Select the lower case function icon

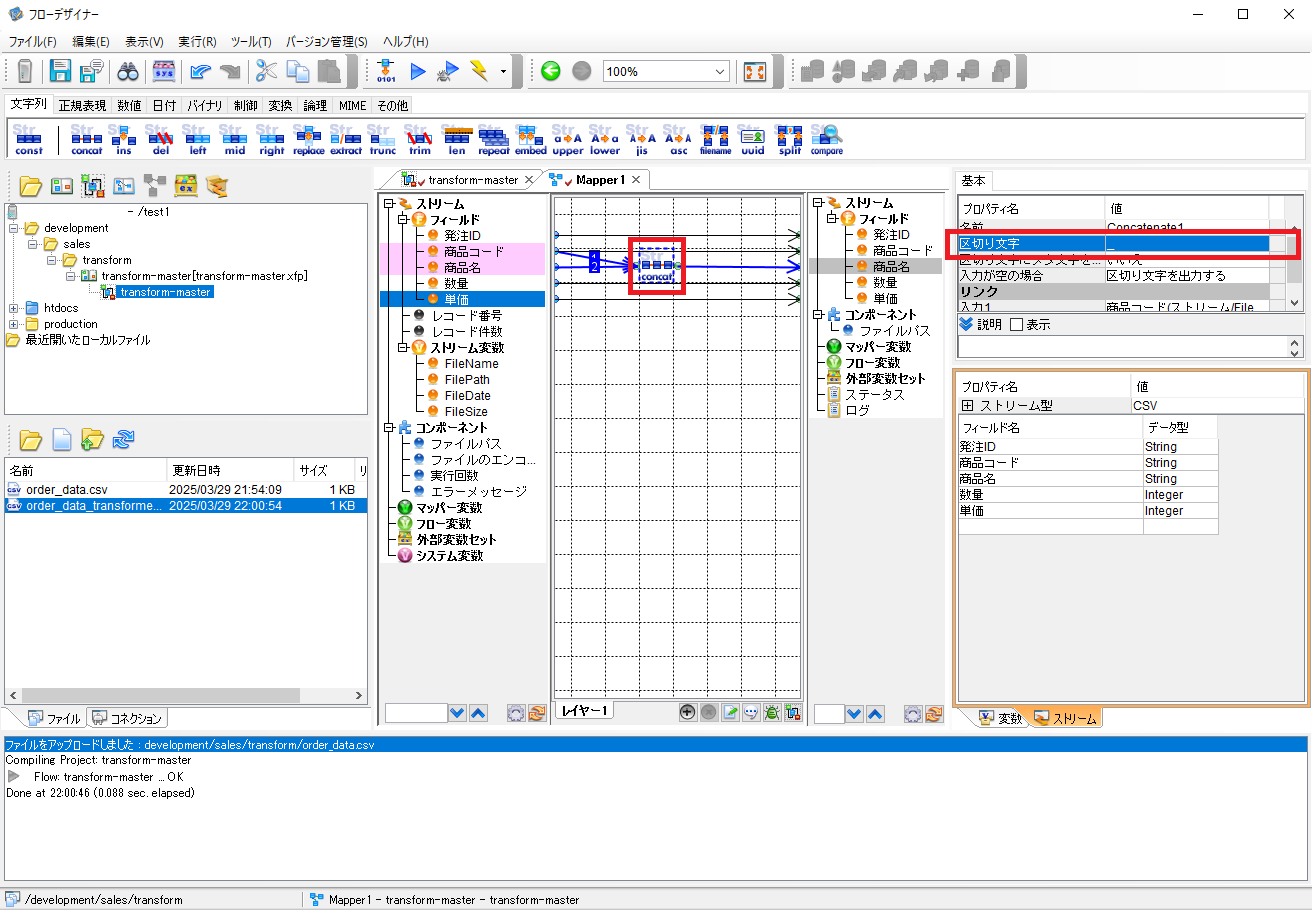click(x=604, y=139)
